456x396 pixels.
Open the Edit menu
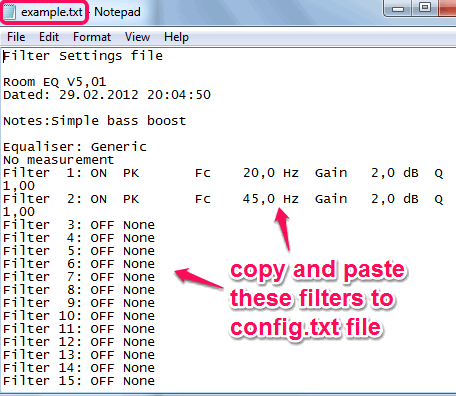[x=49, y=37]
